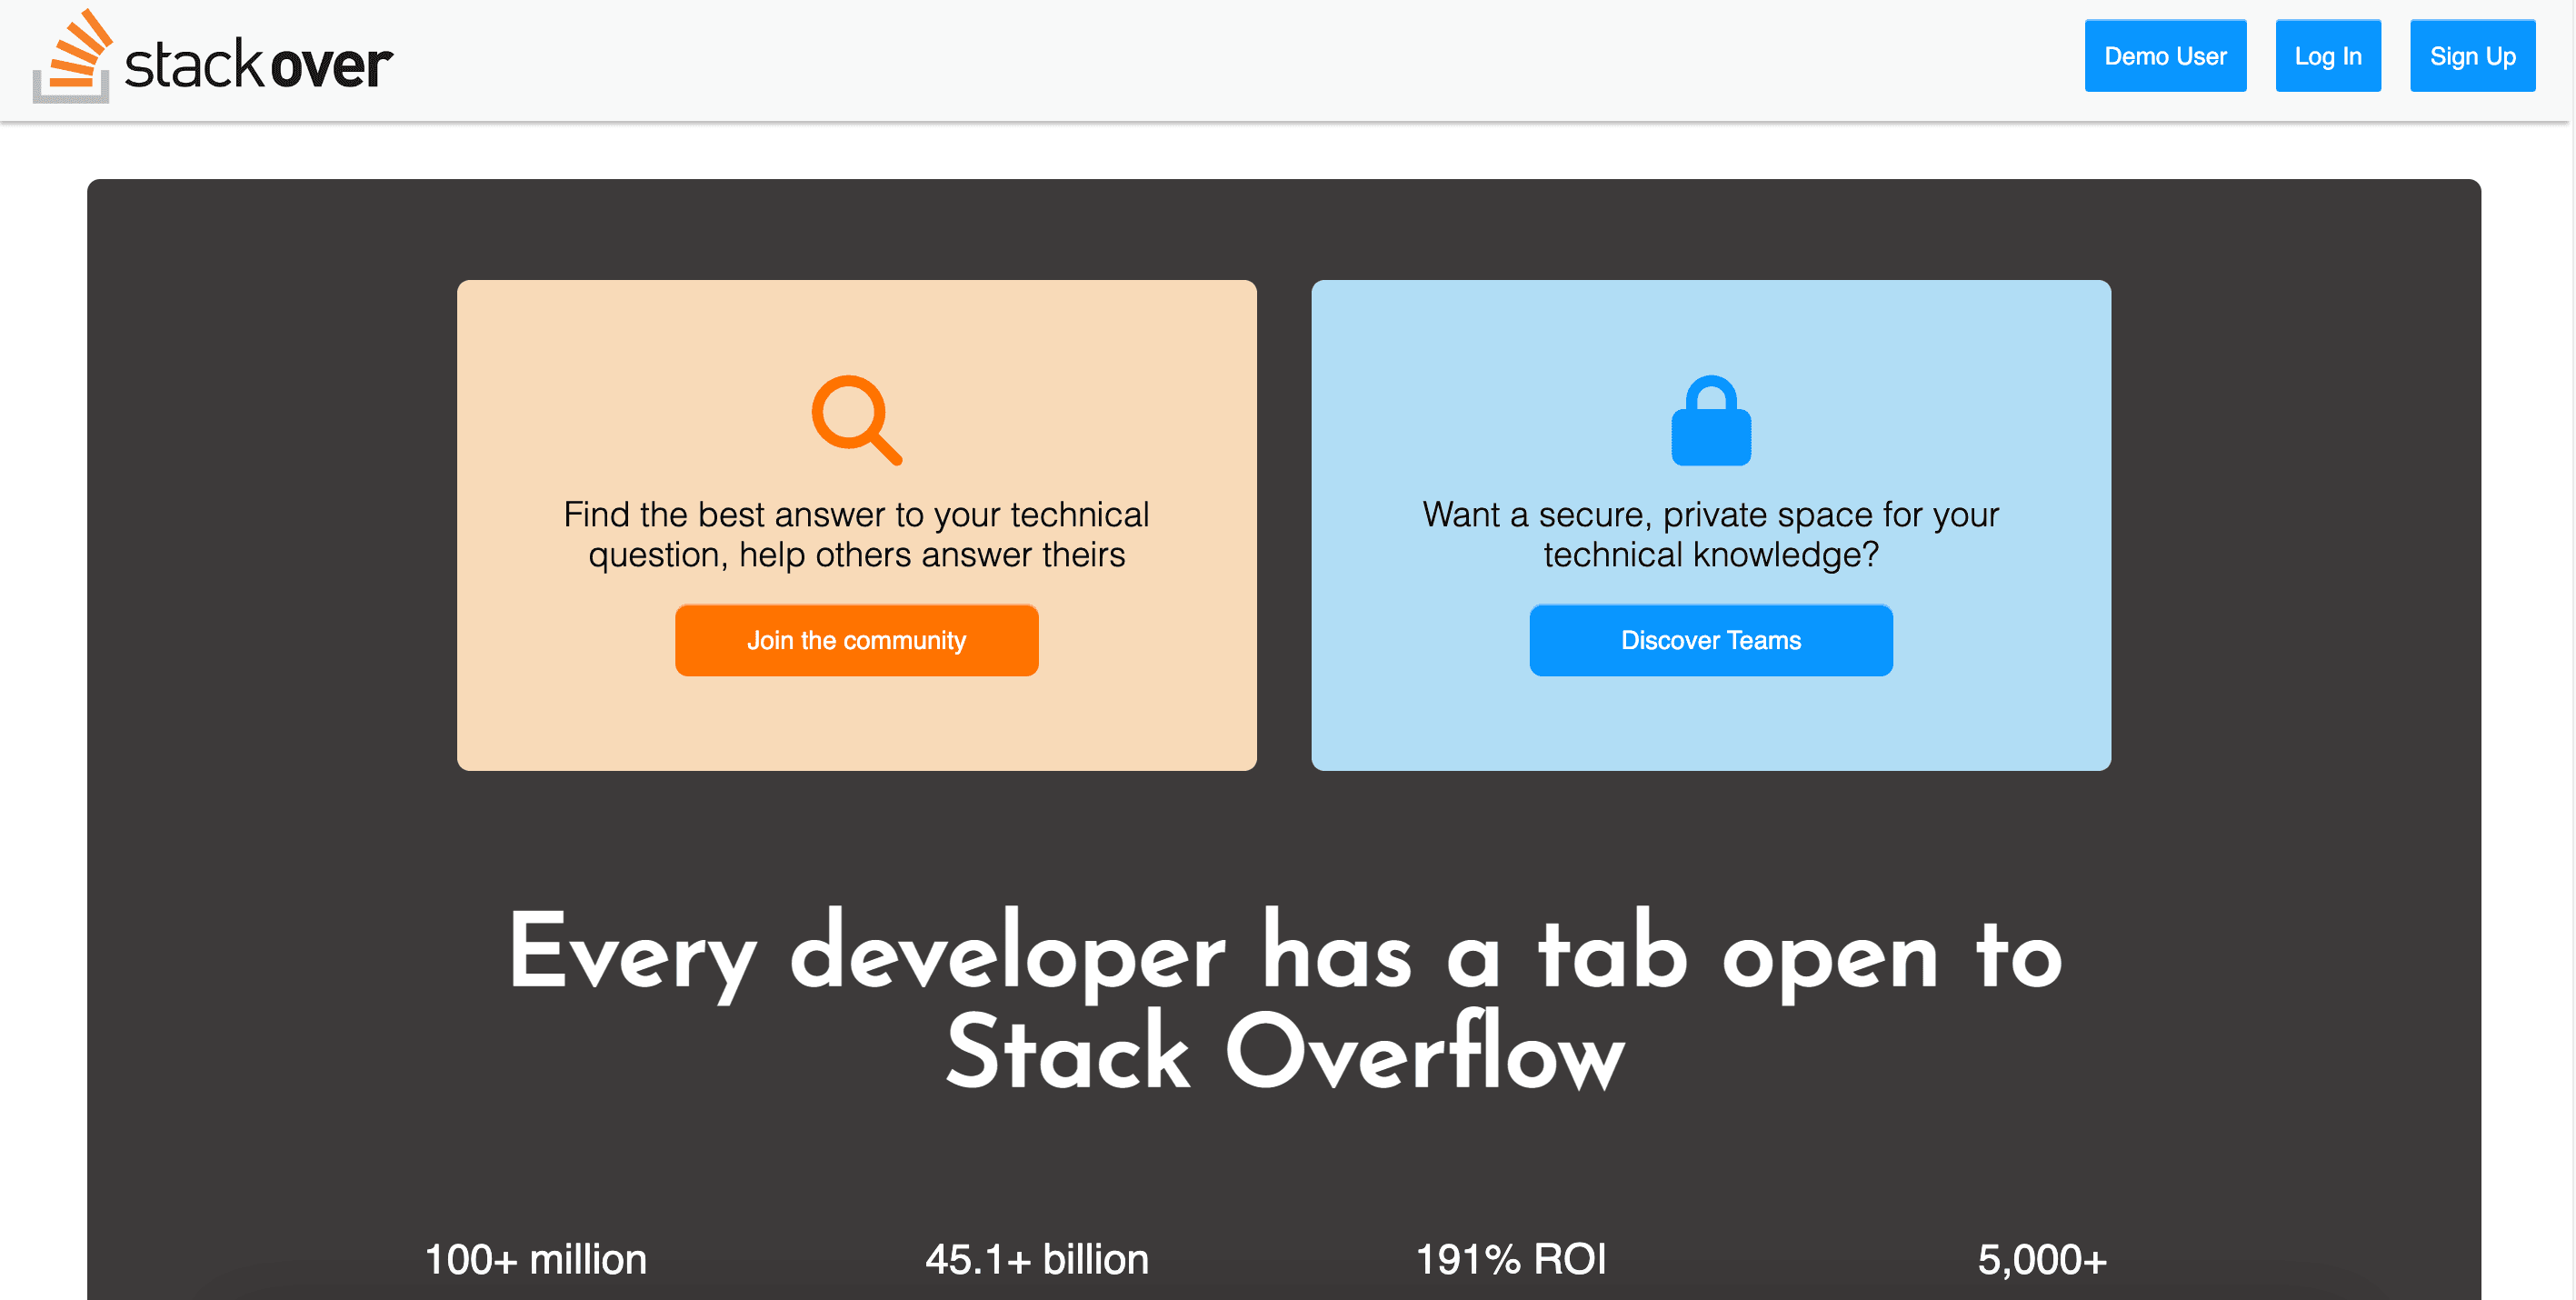Click the 'stack over' logo text
The width and height of the screenshot is (2576, 1300).
pos(258,64)
